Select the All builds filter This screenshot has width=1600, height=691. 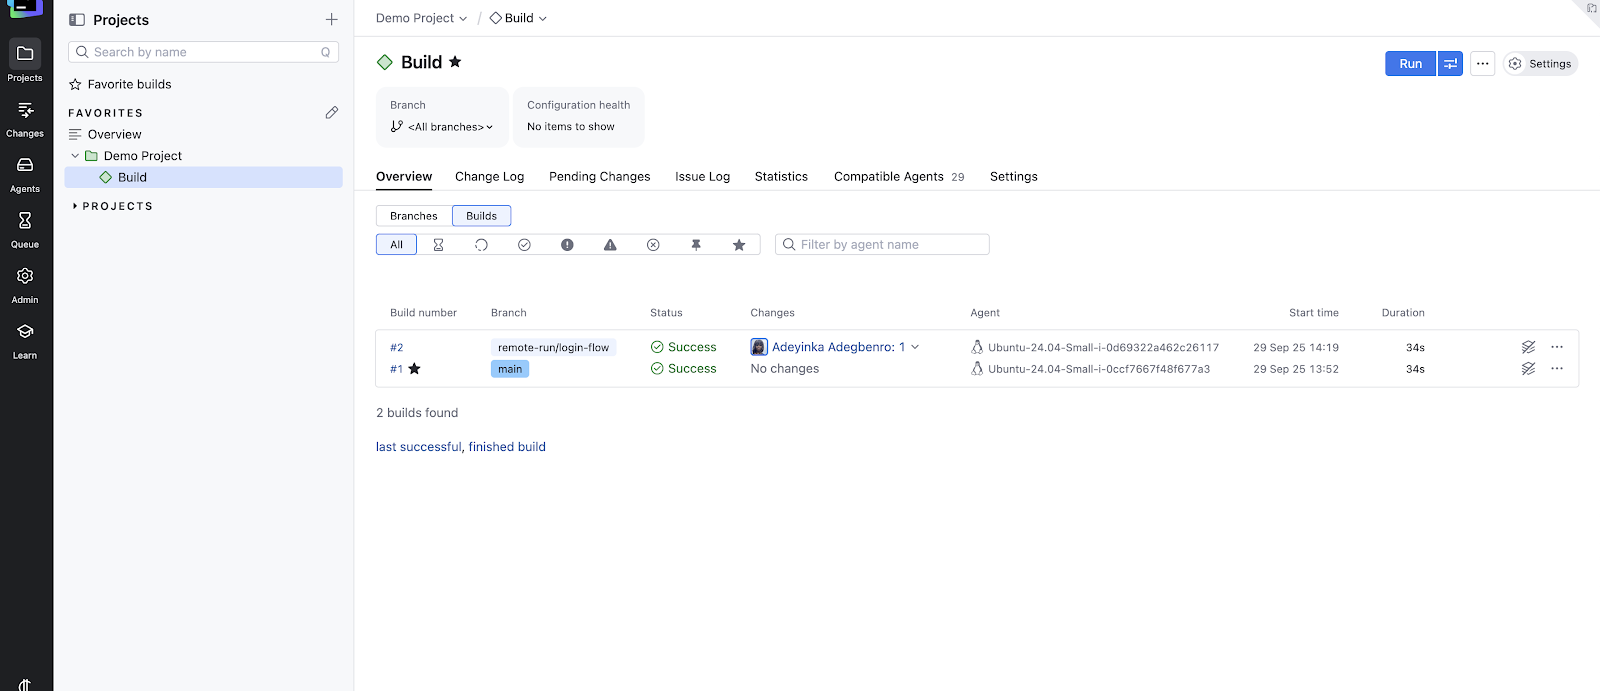396,245
